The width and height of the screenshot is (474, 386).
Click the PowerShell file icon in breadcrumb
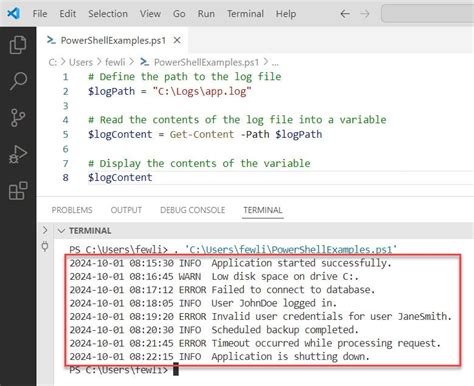144,62
